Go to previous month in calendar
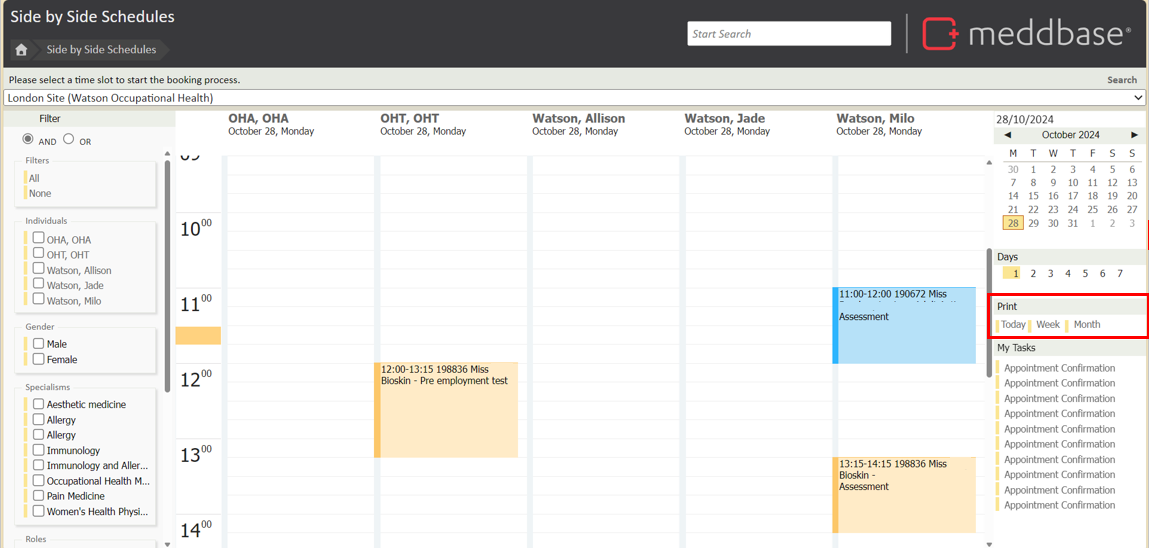Screen dimensions: 1149x548 tap(1007, 135)
